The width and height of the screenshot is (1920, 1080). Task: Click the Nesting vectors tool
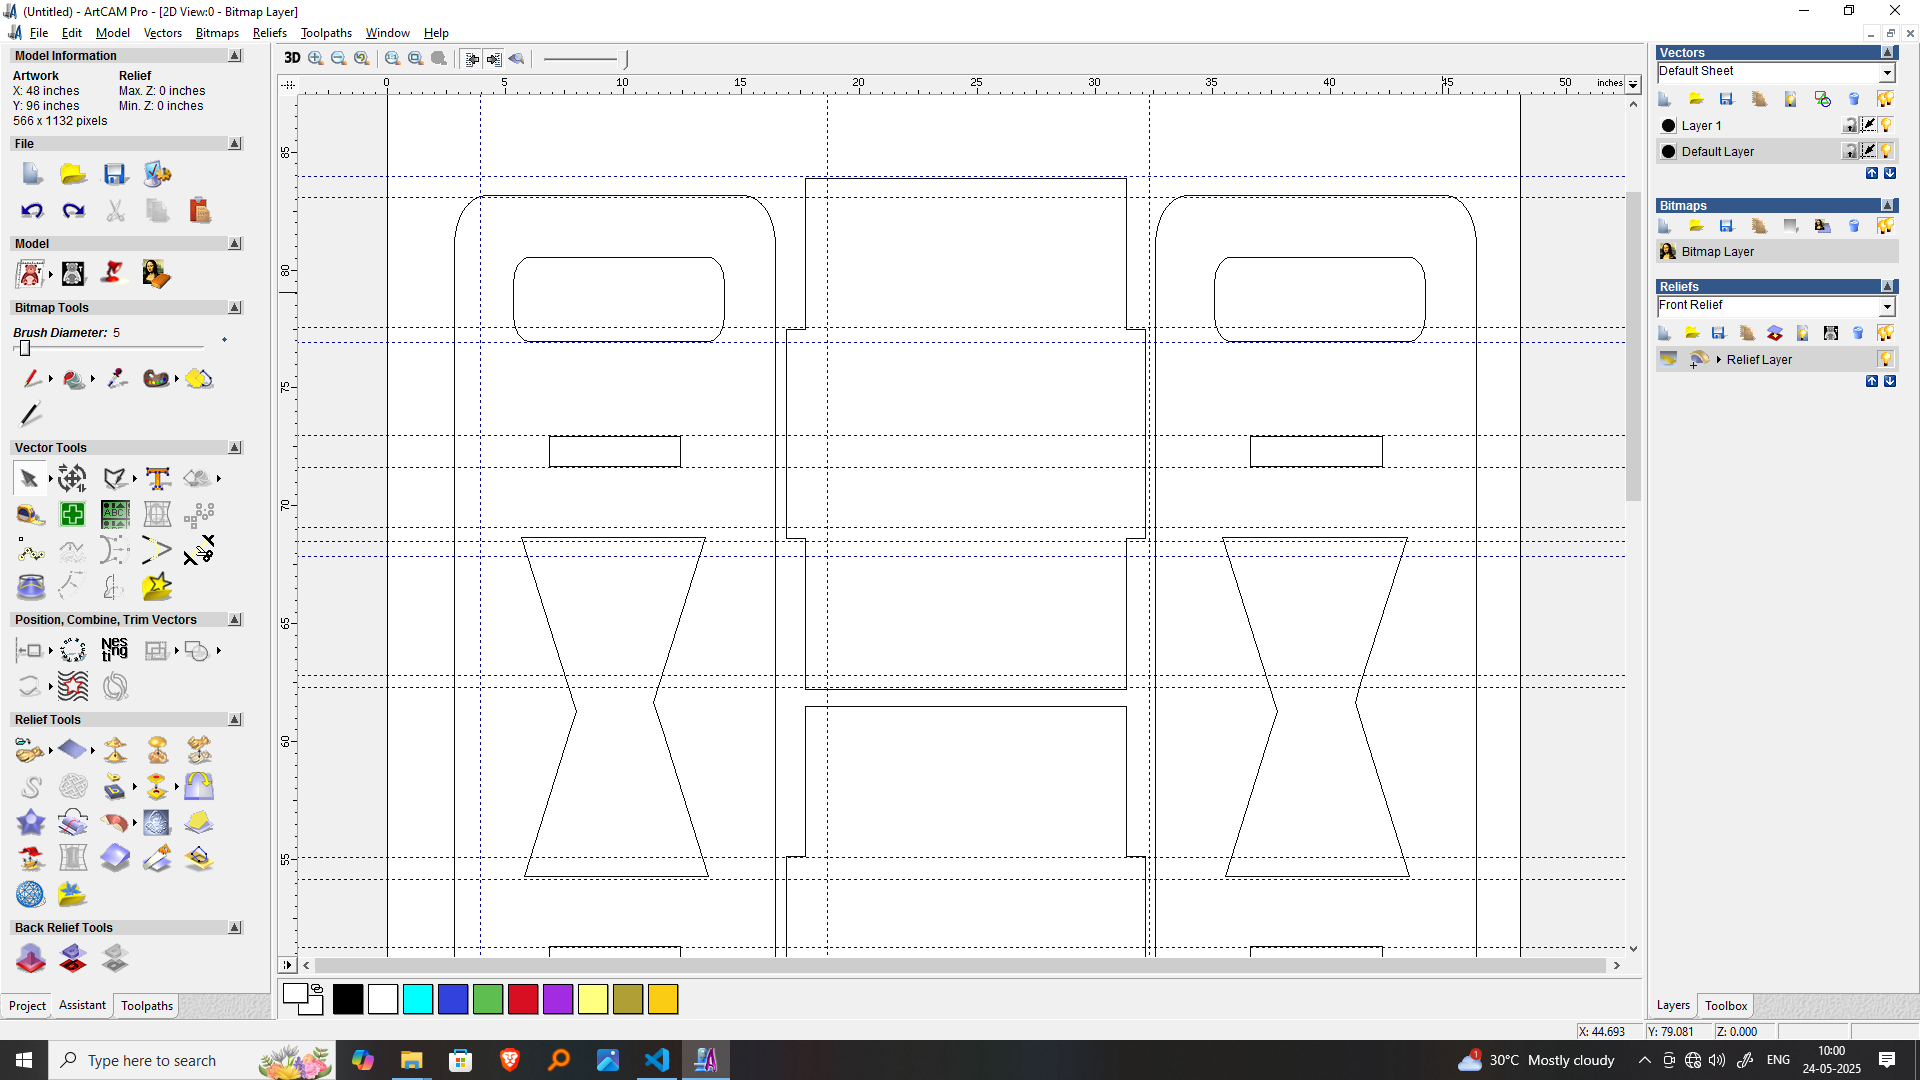point(115,650)
